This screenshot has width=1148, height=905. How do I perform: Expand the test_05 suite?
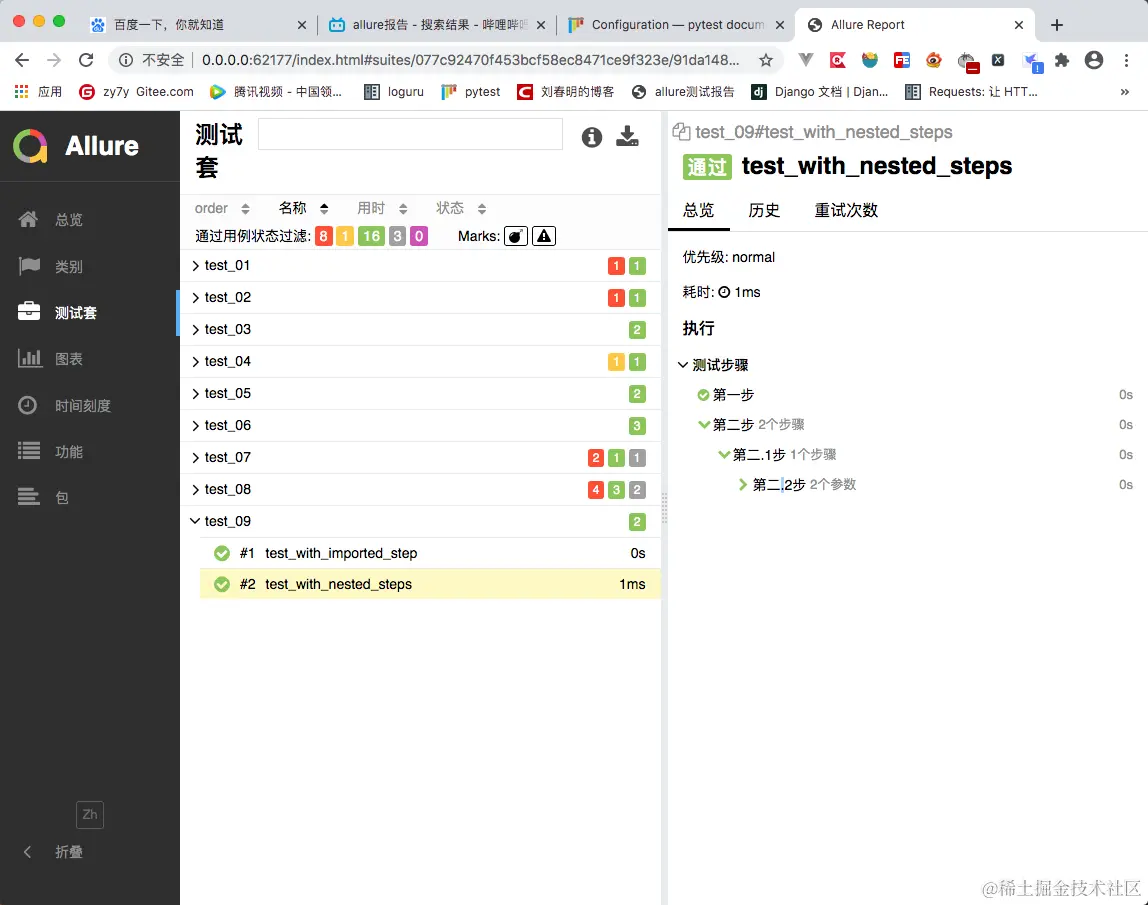click(x=420, y=393)
